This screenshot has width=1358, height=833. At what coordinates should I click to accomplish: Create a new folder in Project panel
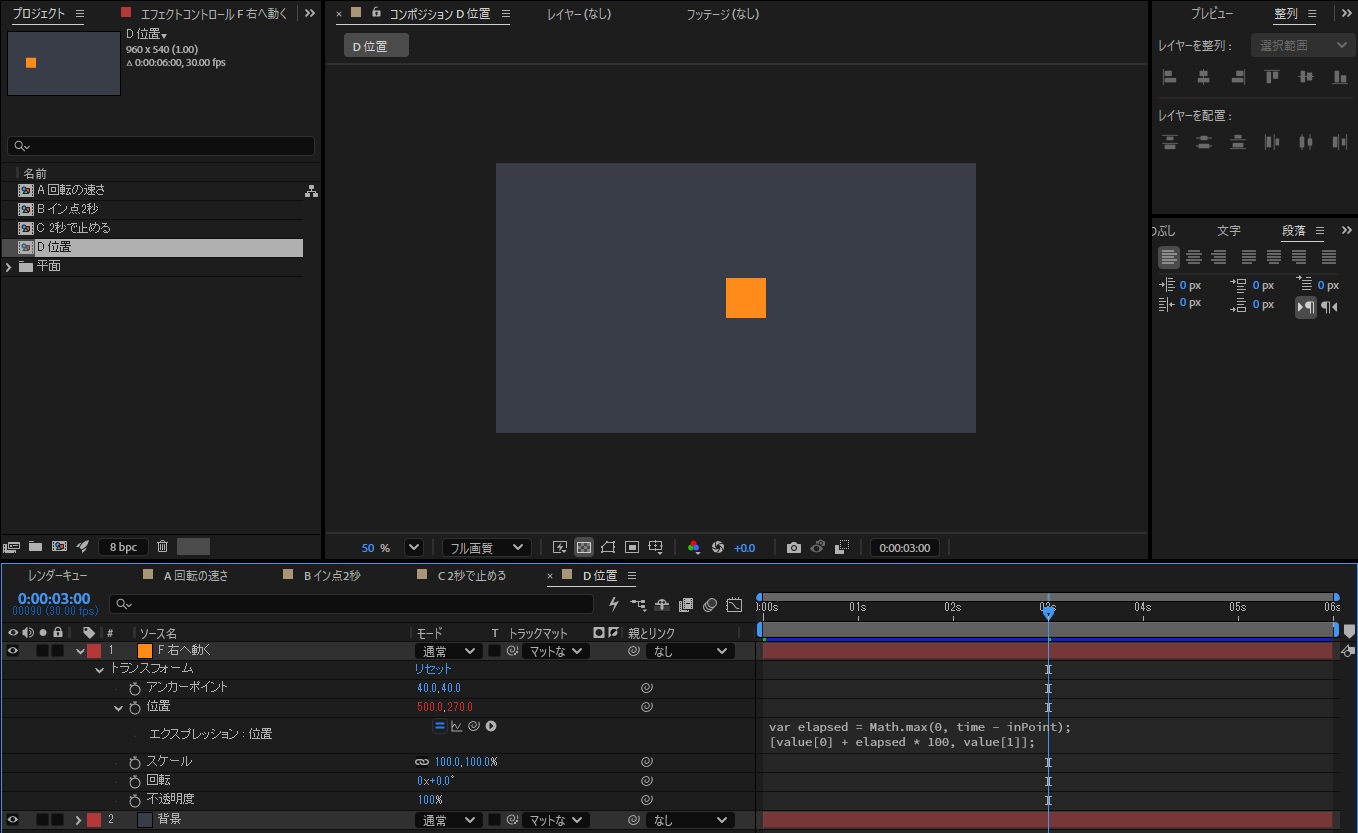coord(36,546)
